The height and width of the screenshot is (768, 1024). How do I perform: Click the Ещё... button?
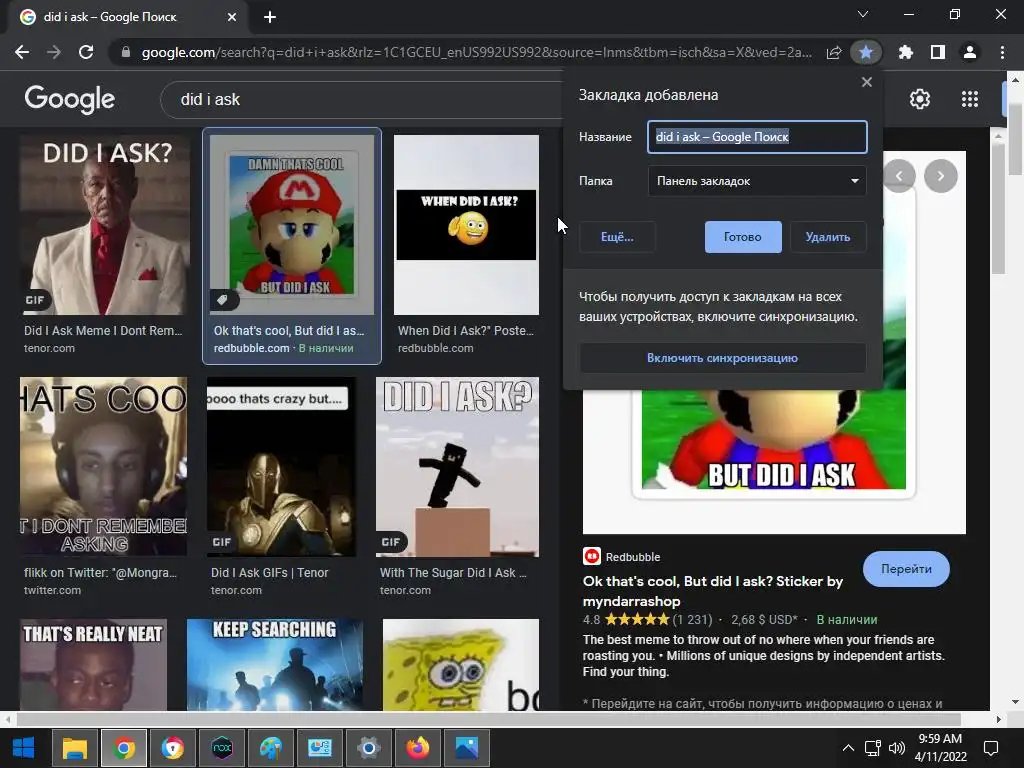pyautogui.click(x=617, y=237)
